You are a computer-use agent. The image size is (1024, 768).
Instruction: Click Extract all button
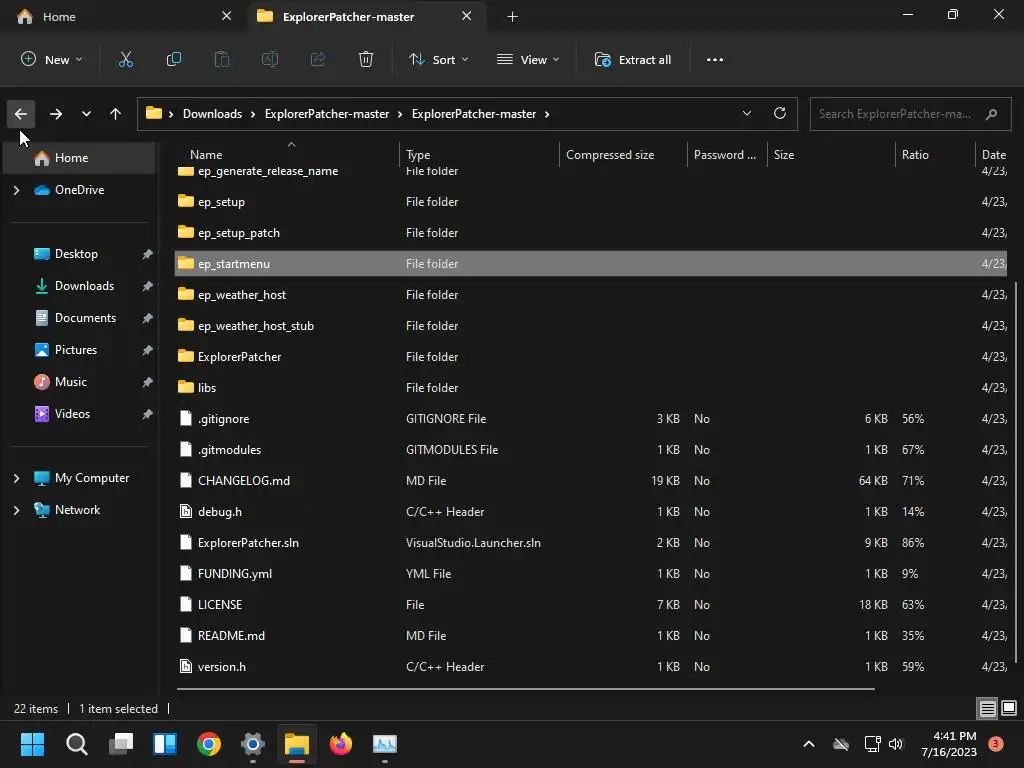point(632,59)
